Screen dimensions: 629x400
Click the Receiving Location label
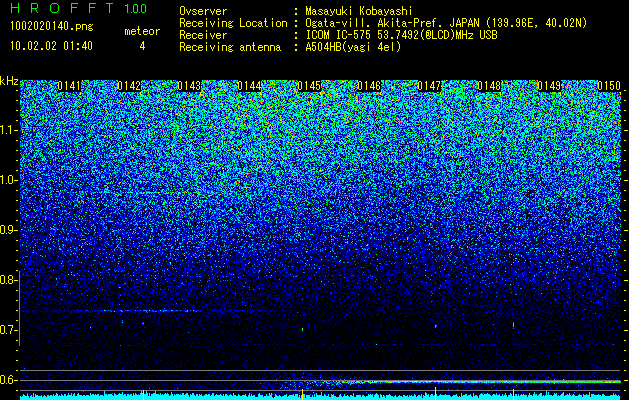click(x=233, y=23)
